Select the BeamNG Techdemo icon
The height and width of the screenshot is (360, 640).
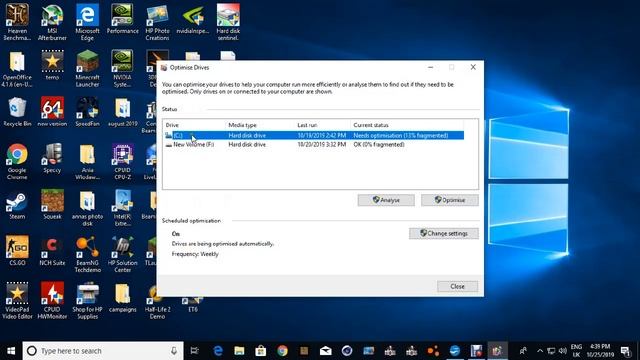(87, 254)
